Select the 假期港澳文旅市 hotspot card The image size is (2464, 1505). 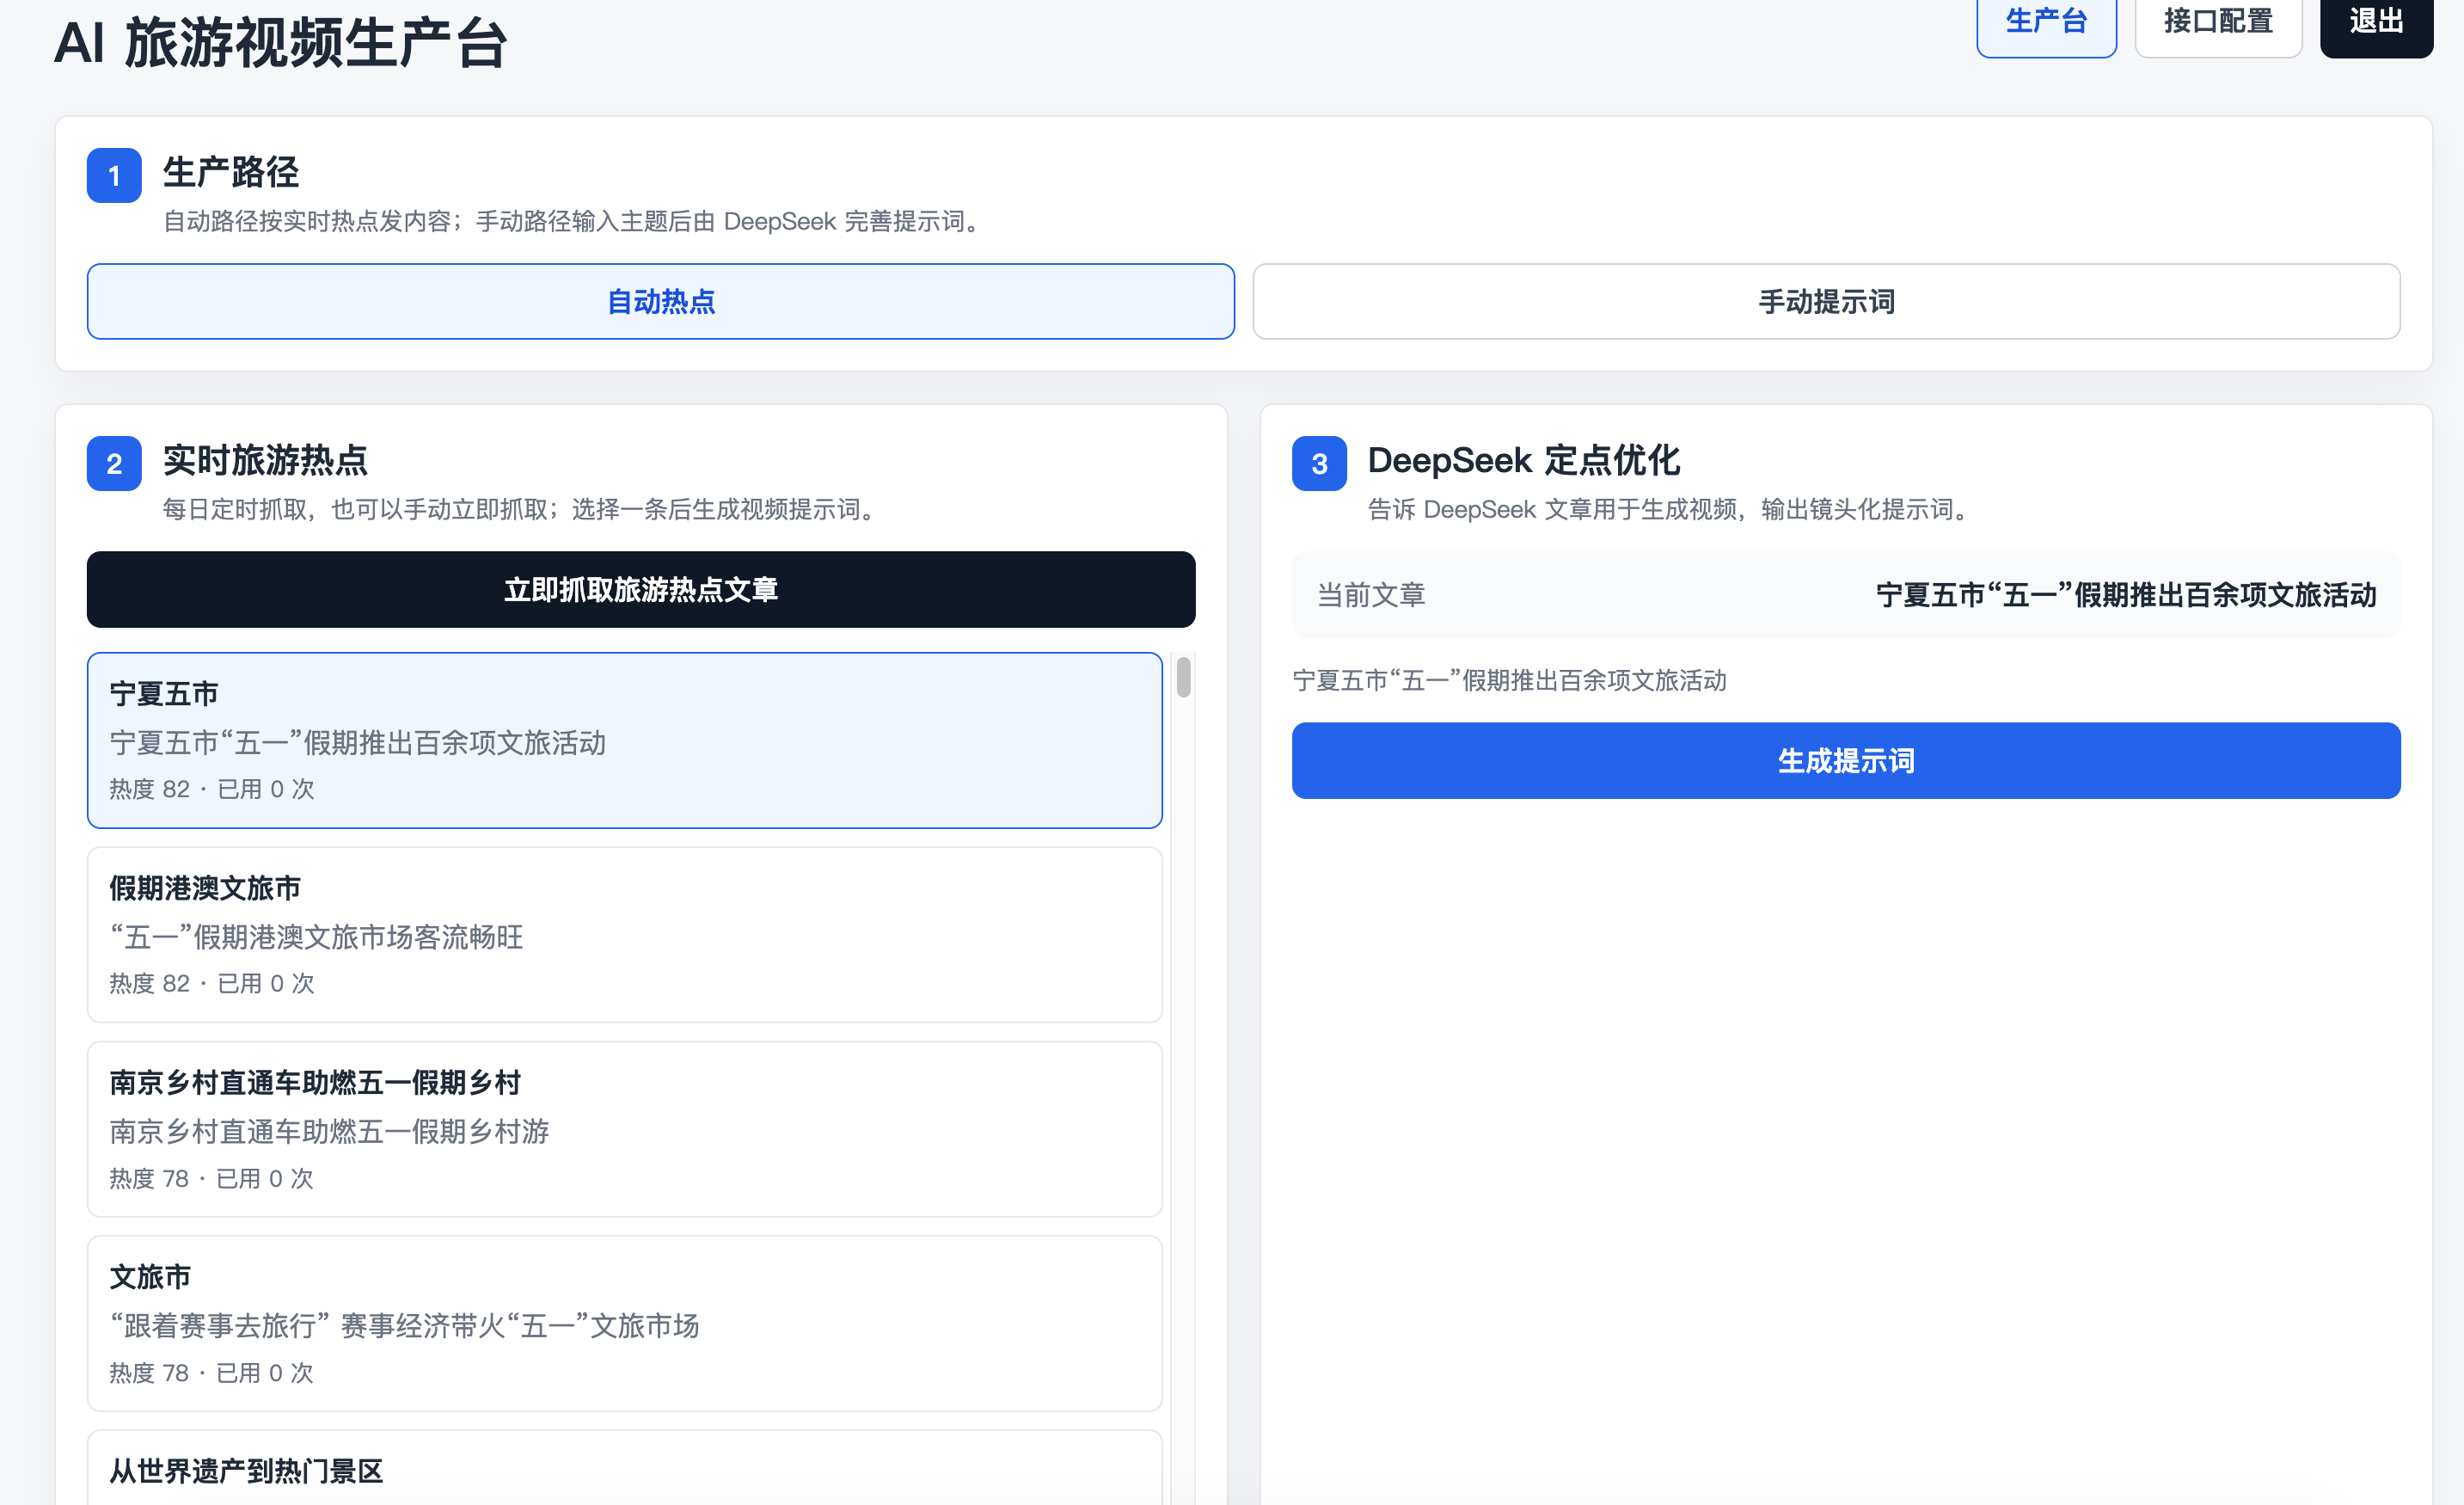624,935
